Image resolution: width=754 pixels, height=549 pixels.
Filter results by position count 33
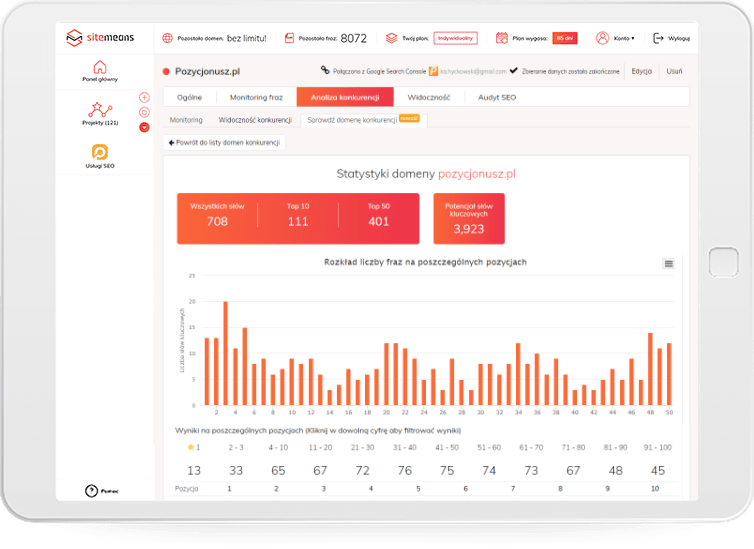(x=237, y=470)
